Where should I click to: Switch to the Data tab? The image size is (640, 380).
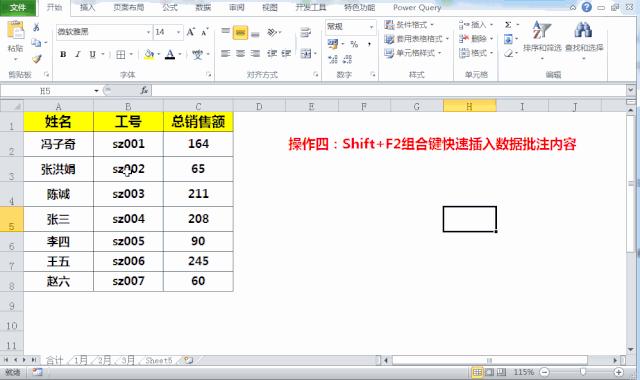click(203, 7)
